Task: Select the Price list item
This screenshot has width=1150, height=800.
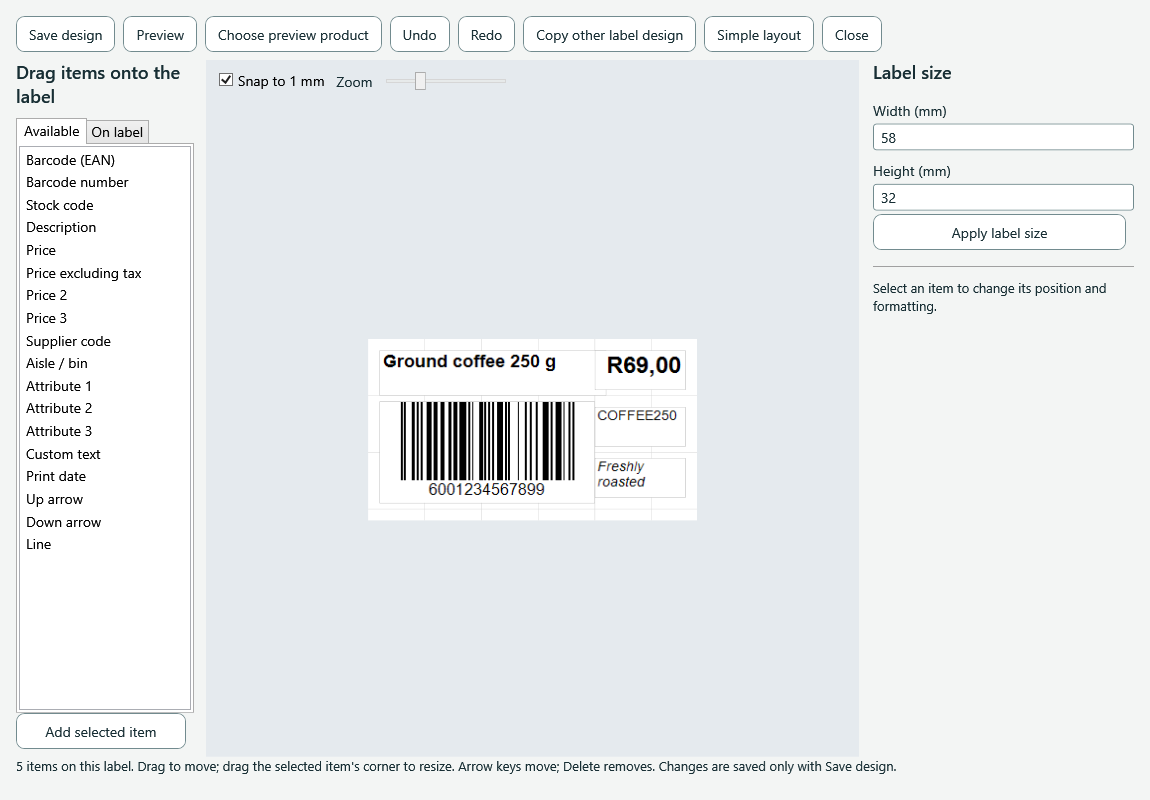Action: (105, 250)
